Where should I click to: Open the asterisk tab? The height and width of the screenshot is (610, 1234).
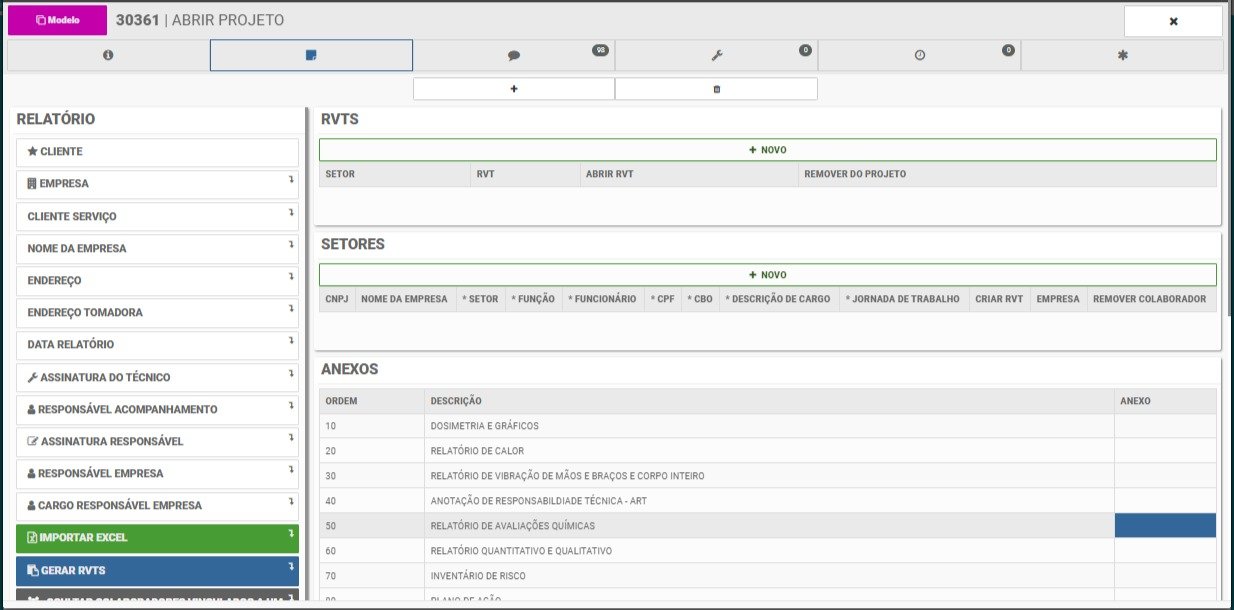1122,56
